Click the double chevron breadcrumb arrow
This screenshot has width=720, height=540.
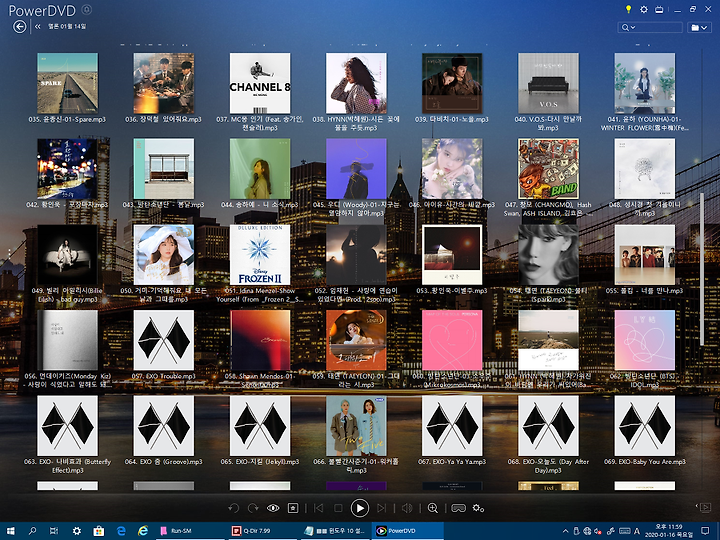(38, 27)
